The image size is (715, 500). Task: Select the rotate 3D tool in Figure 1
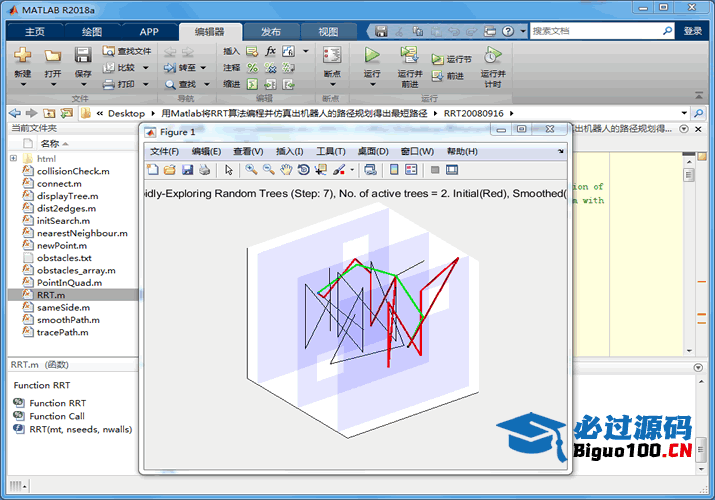(303, 170)
